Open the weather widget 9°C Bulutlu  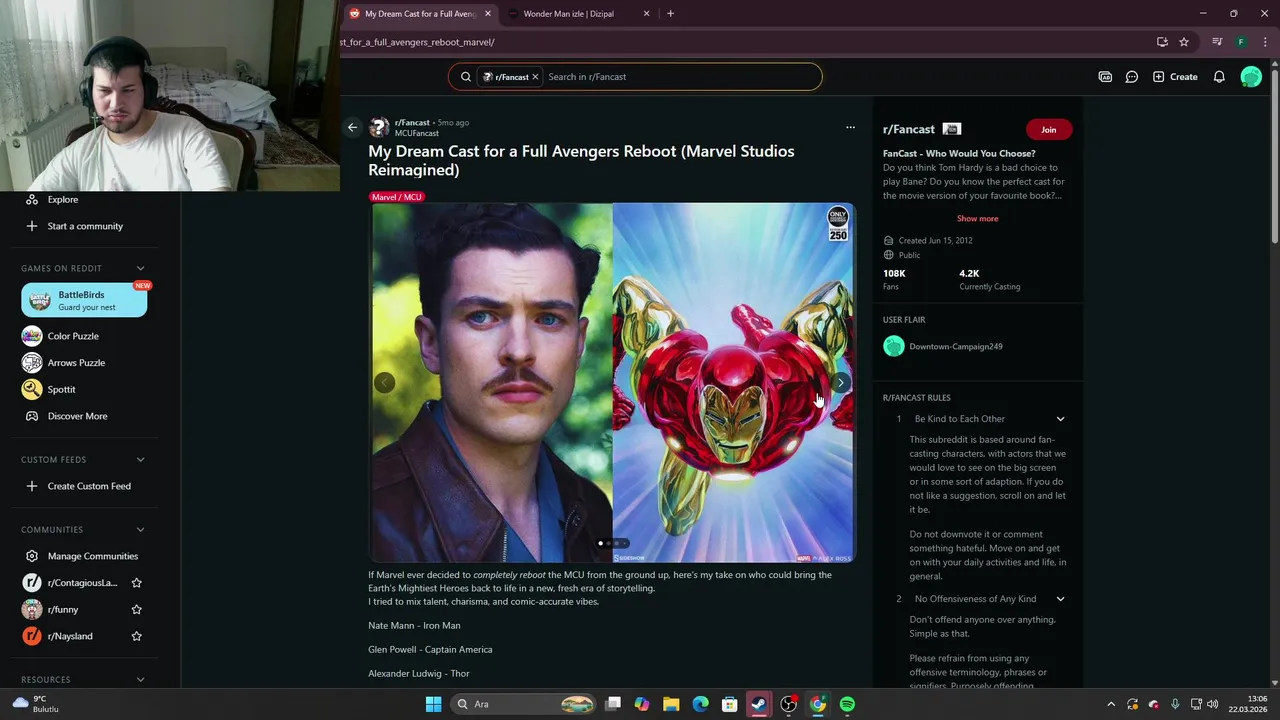pos(35,704)
